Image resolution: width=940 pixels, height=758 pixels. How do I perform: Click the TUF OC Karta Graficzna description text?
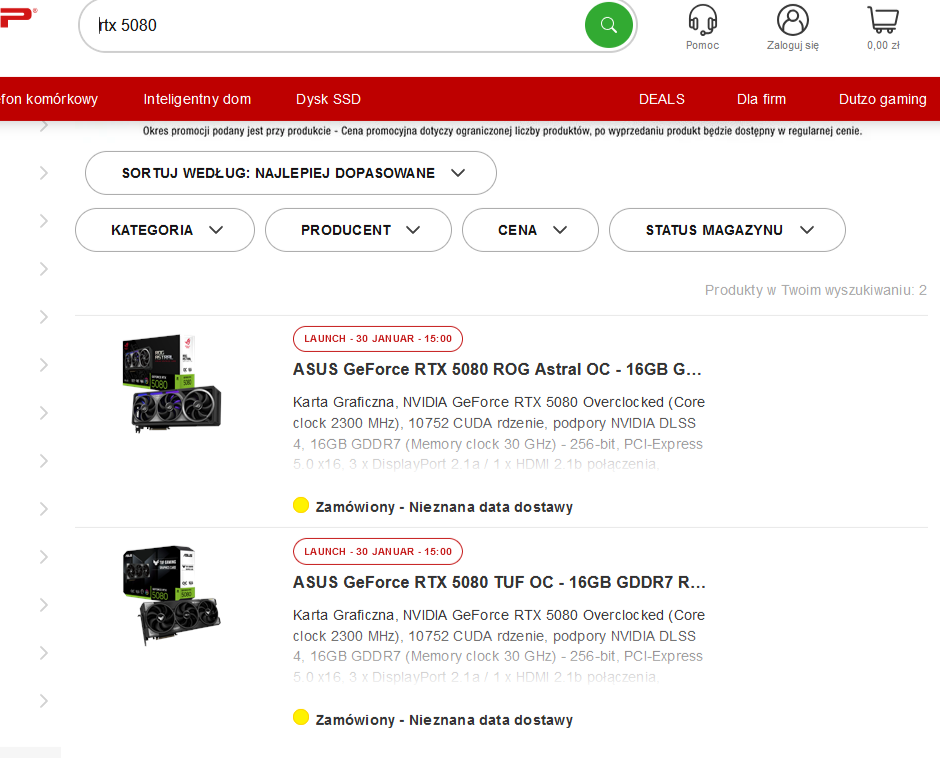pos(499,646)
